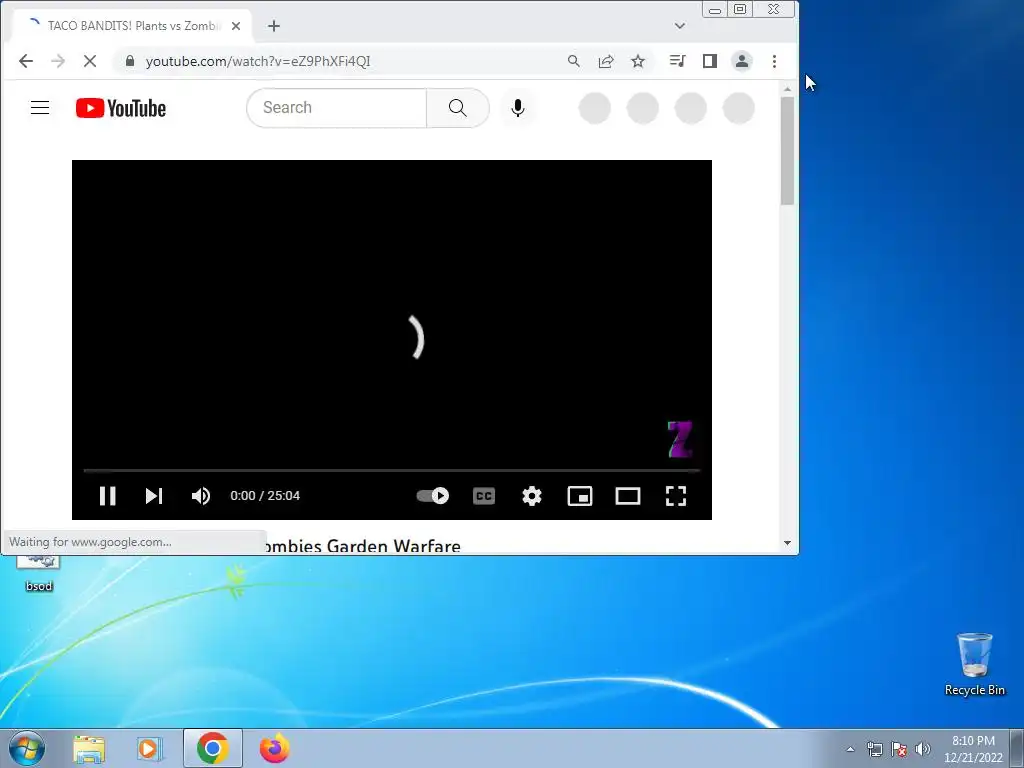
Task: Show hidden tray icons arrow
Action: tap(850, 749)
